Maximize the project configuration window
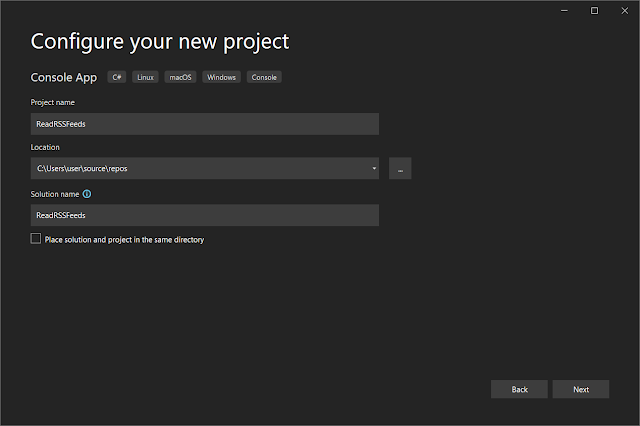 pyautogui.click(x=595, y=11)
